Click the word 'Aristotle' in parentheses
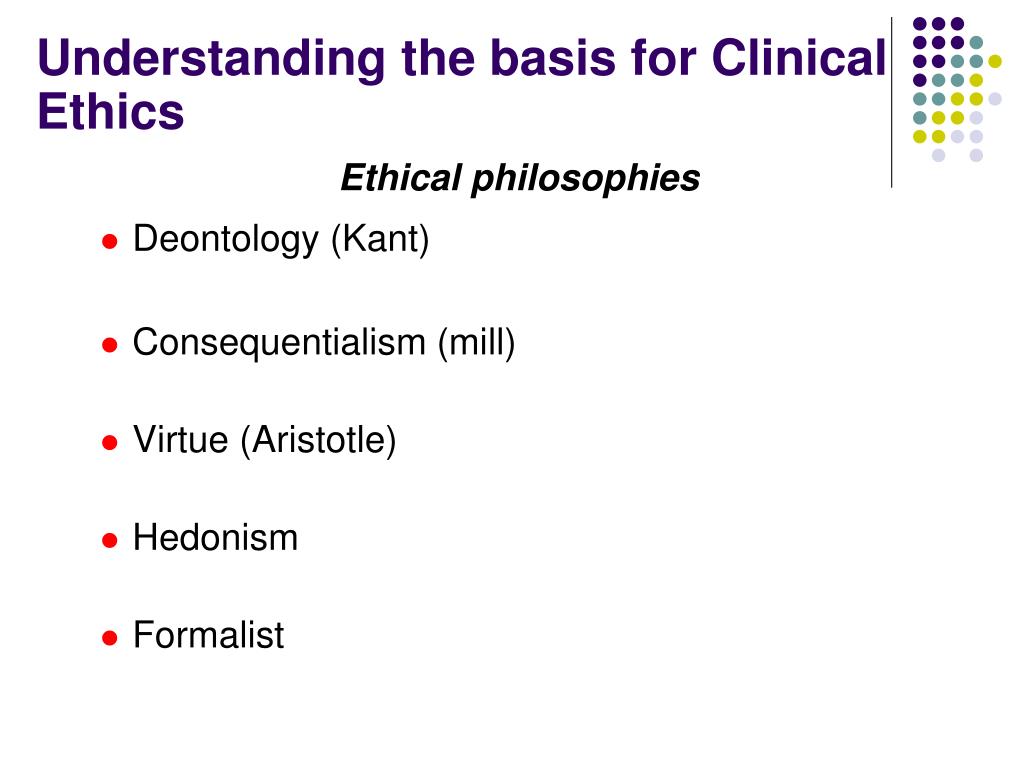 [x=318, y=440]
